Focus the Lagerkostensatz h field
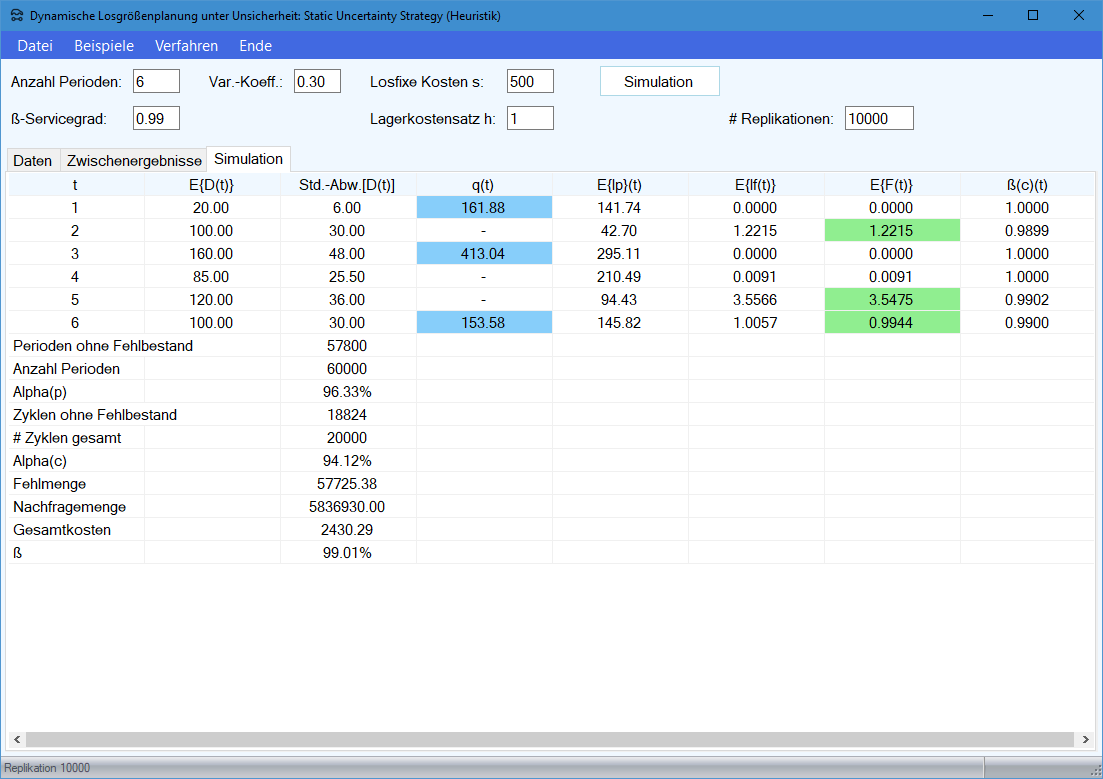This screenshot has width=1103, height=779. point(530,118)
